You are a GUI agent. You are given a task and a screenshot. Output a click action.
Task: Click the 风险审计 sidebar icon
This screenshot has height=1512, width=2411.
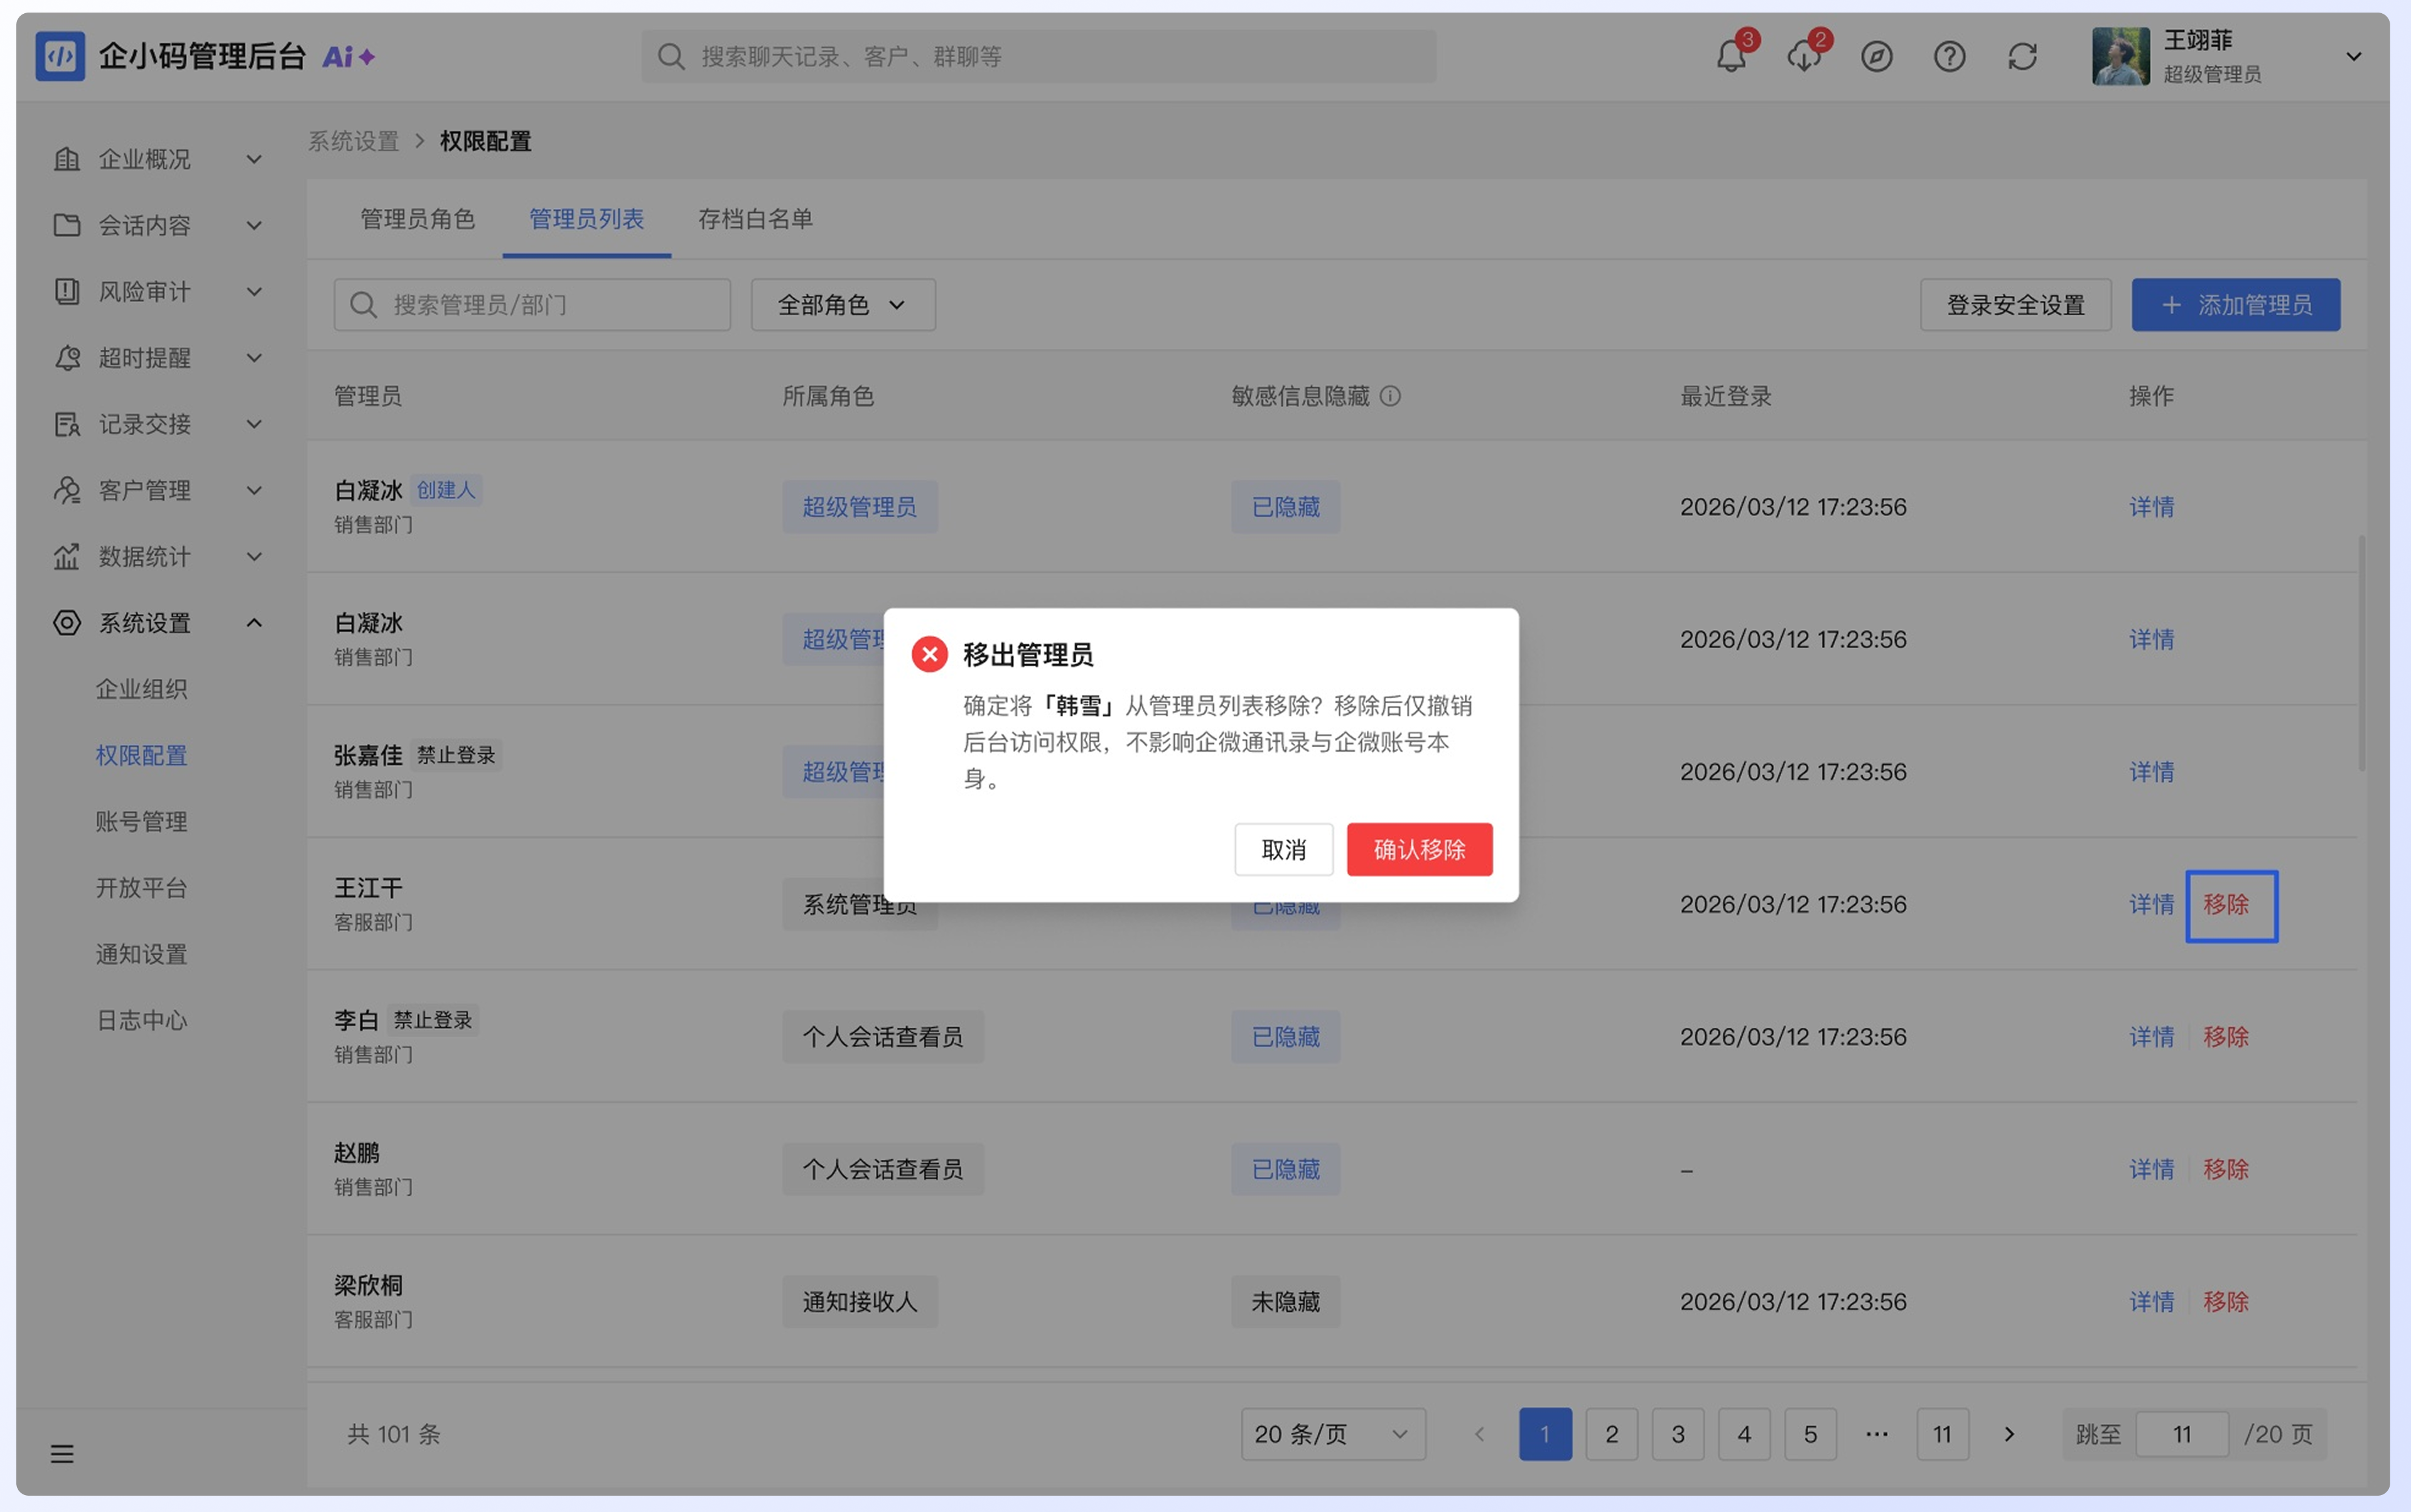point(67,291)
